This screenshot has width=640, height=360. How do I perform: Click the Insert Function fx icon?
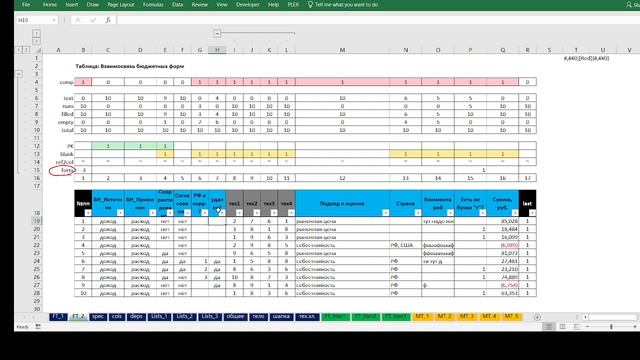click(108, 20)
